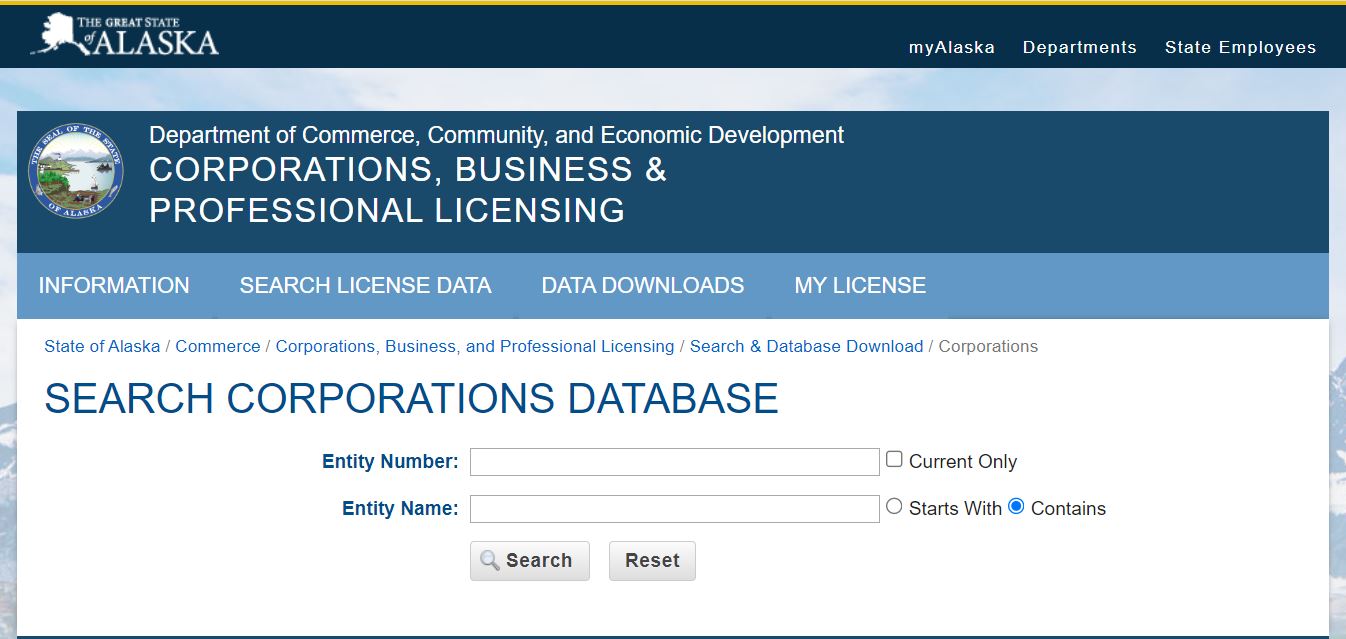
Task: Open the SEARCH LICENSE DATA menu
Action: 365,286
